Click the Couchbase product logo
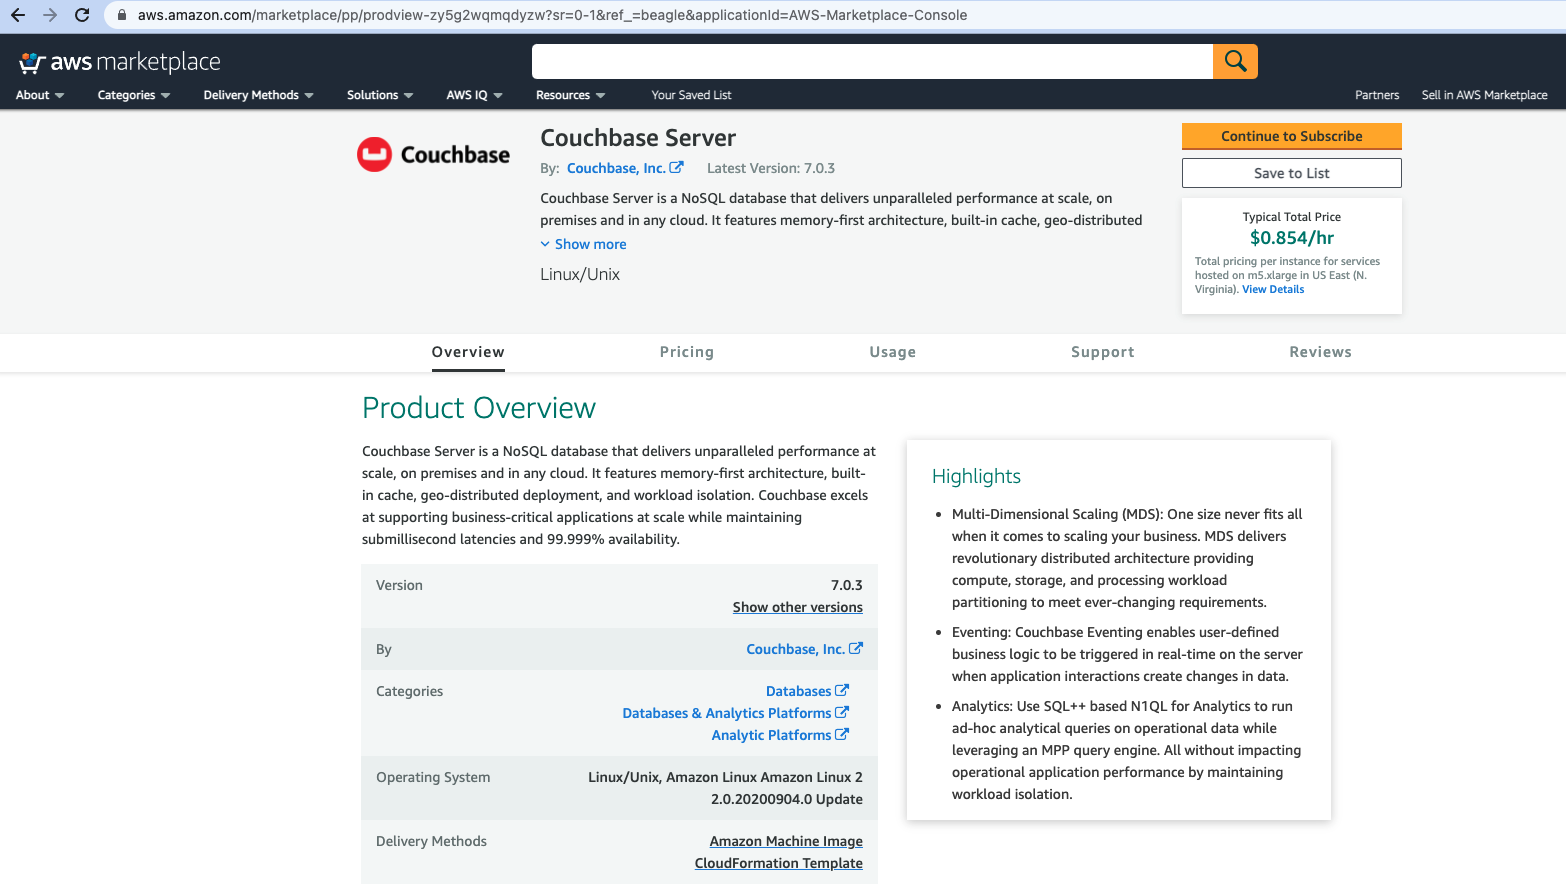Image resolution: width=1566 pixels, height=885 pixels. point(433,153)
